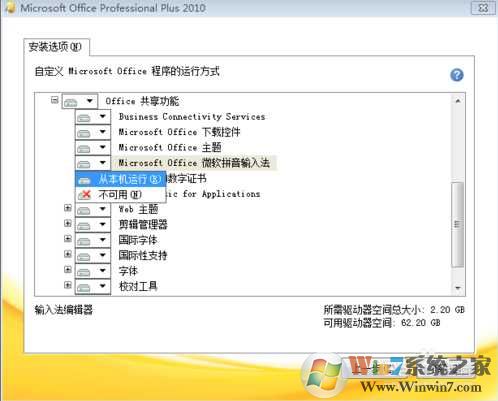Select the 国际字体 label

138,240
